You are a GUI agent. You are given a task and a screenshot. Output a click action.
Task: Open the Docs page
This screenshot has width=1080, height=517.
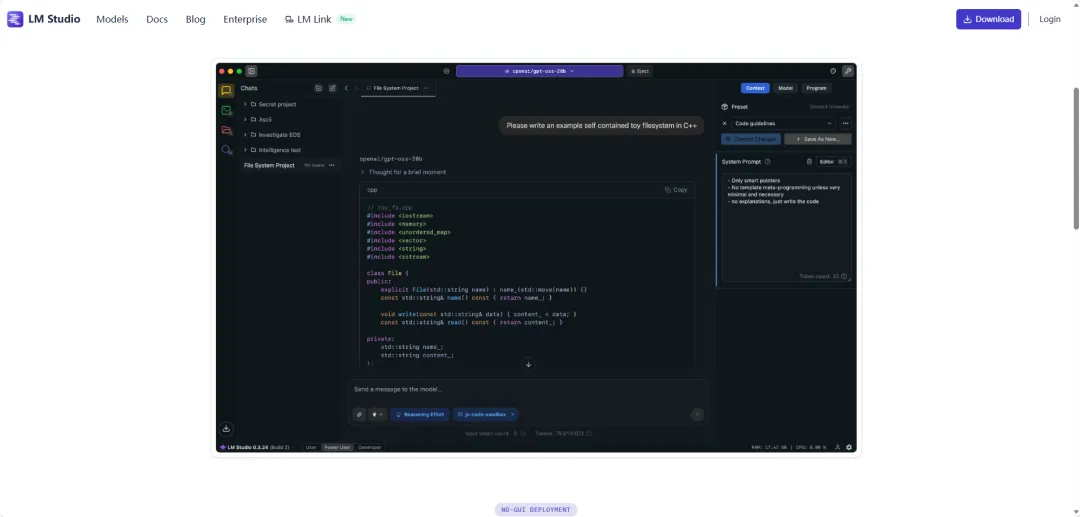(x=157, y=19)
